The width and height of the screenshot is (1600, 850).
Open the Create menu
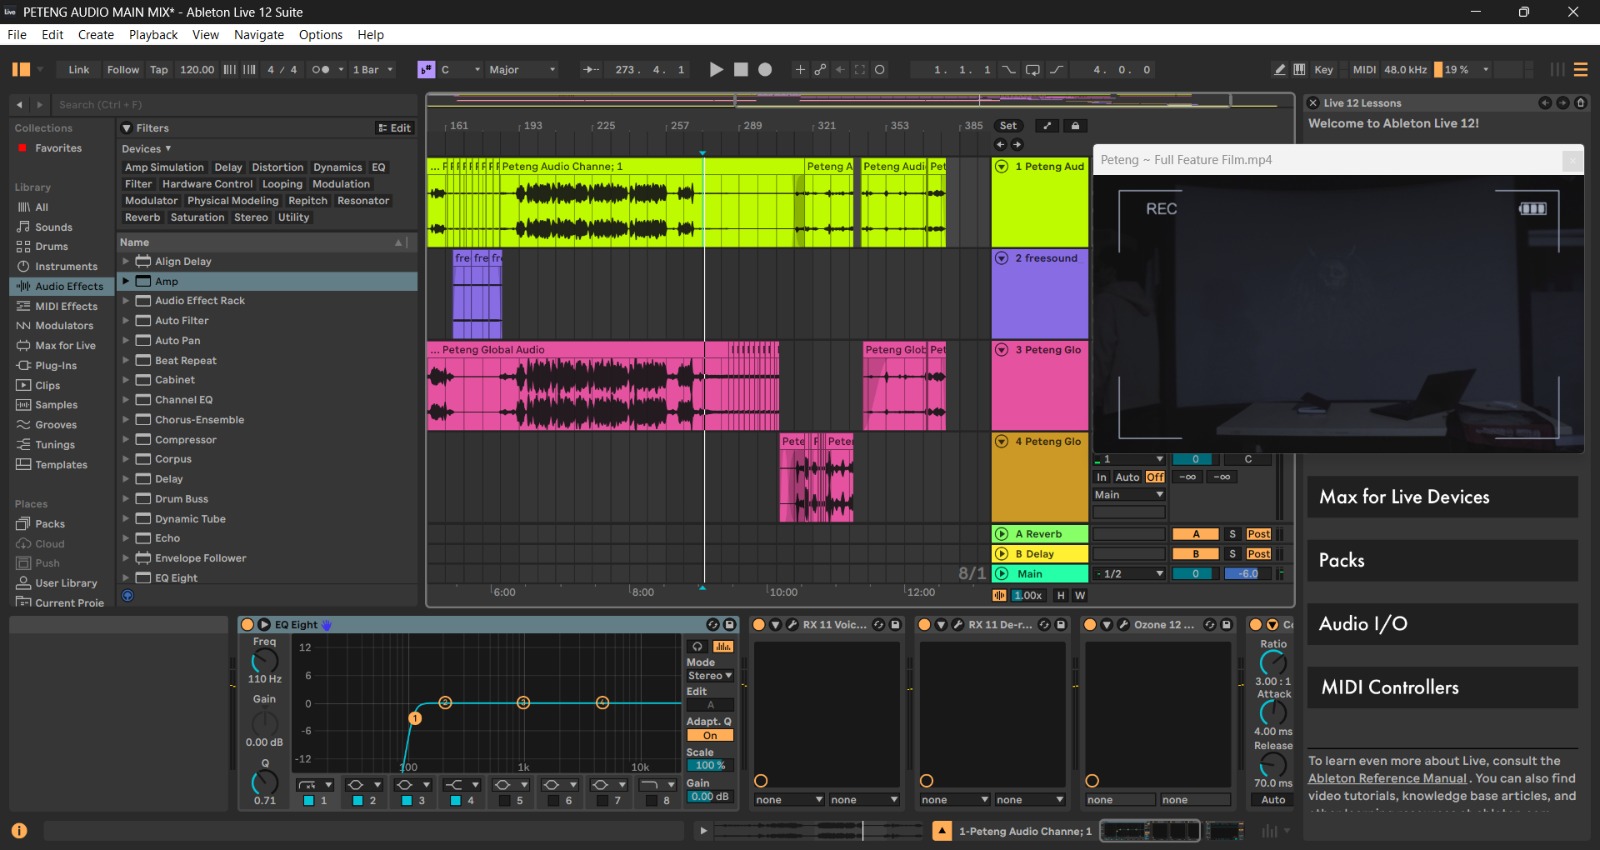click(96, 35)
